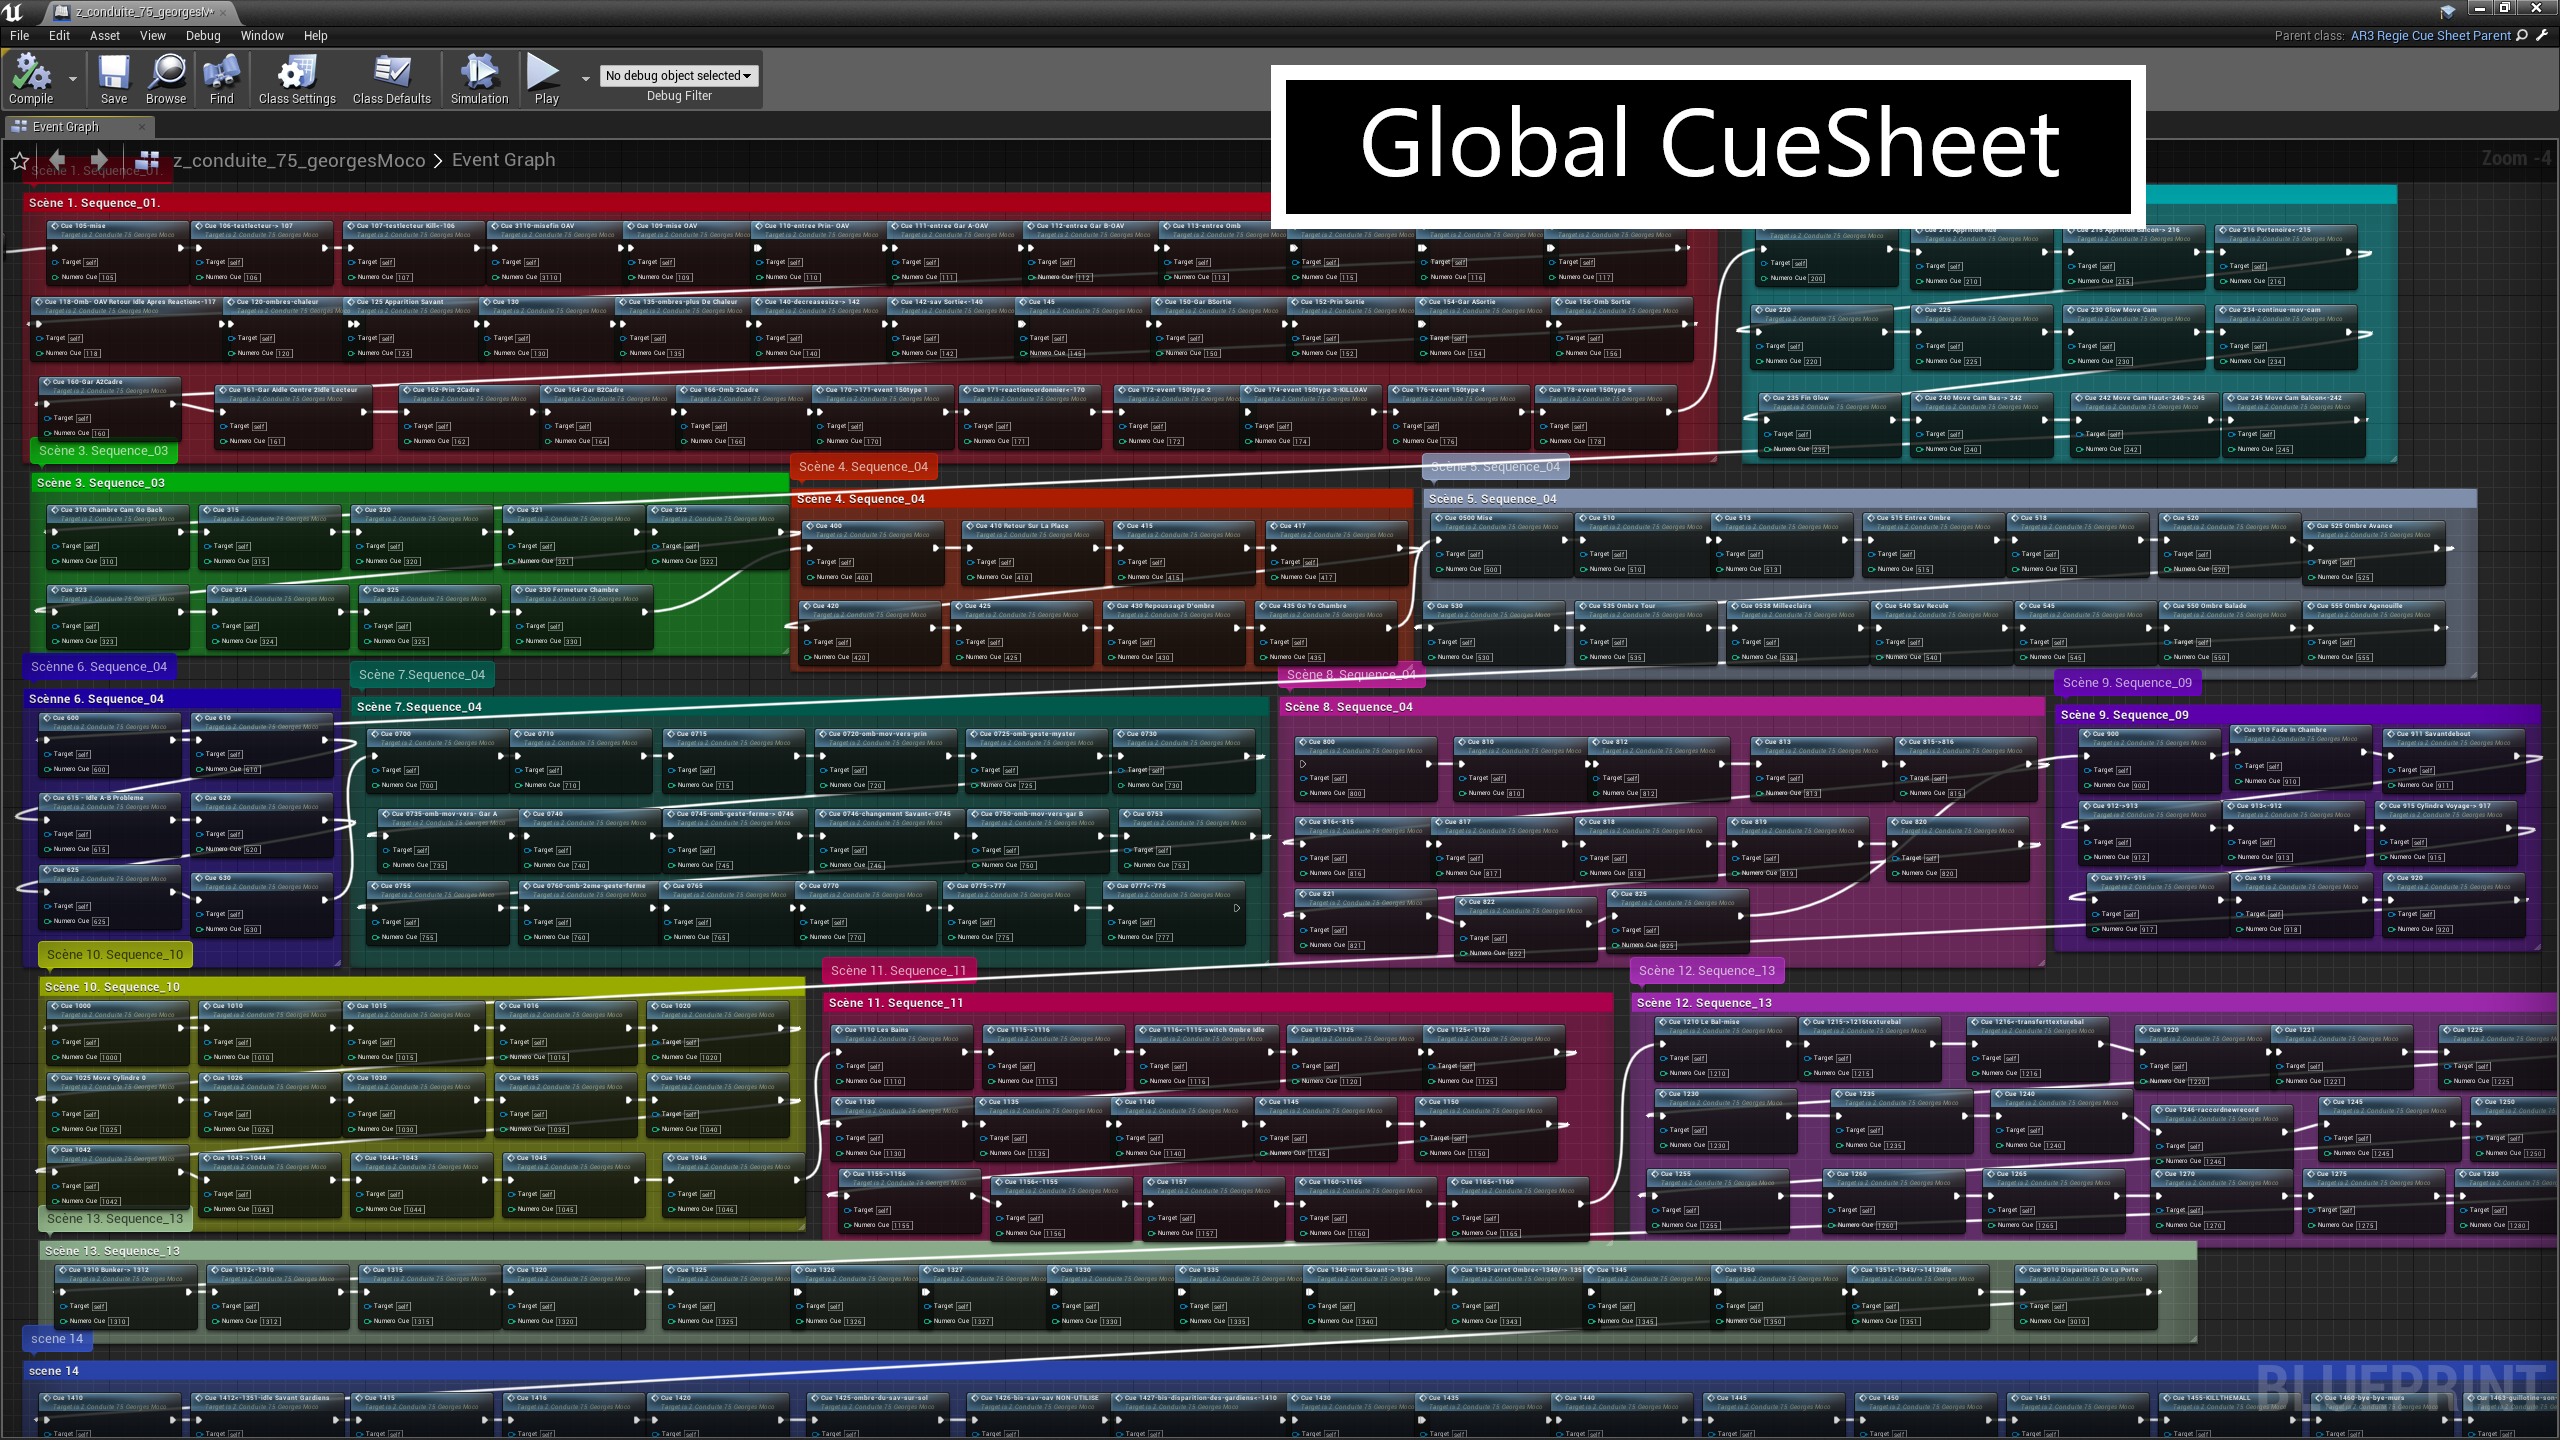Click the scene 14 comment bubble
This screenshot has height=1440, width=2560.
point(57,1339)
